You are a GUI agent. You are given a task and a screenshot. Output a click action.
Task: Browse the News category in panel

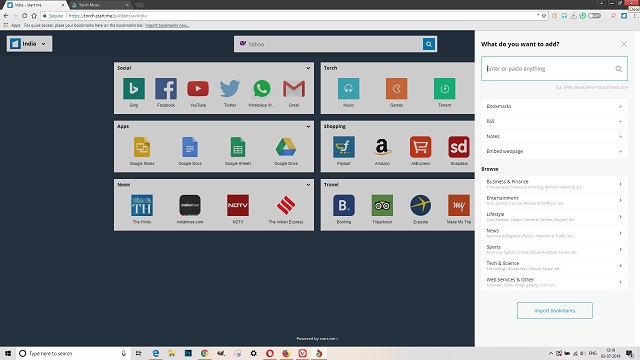[554, 233]
